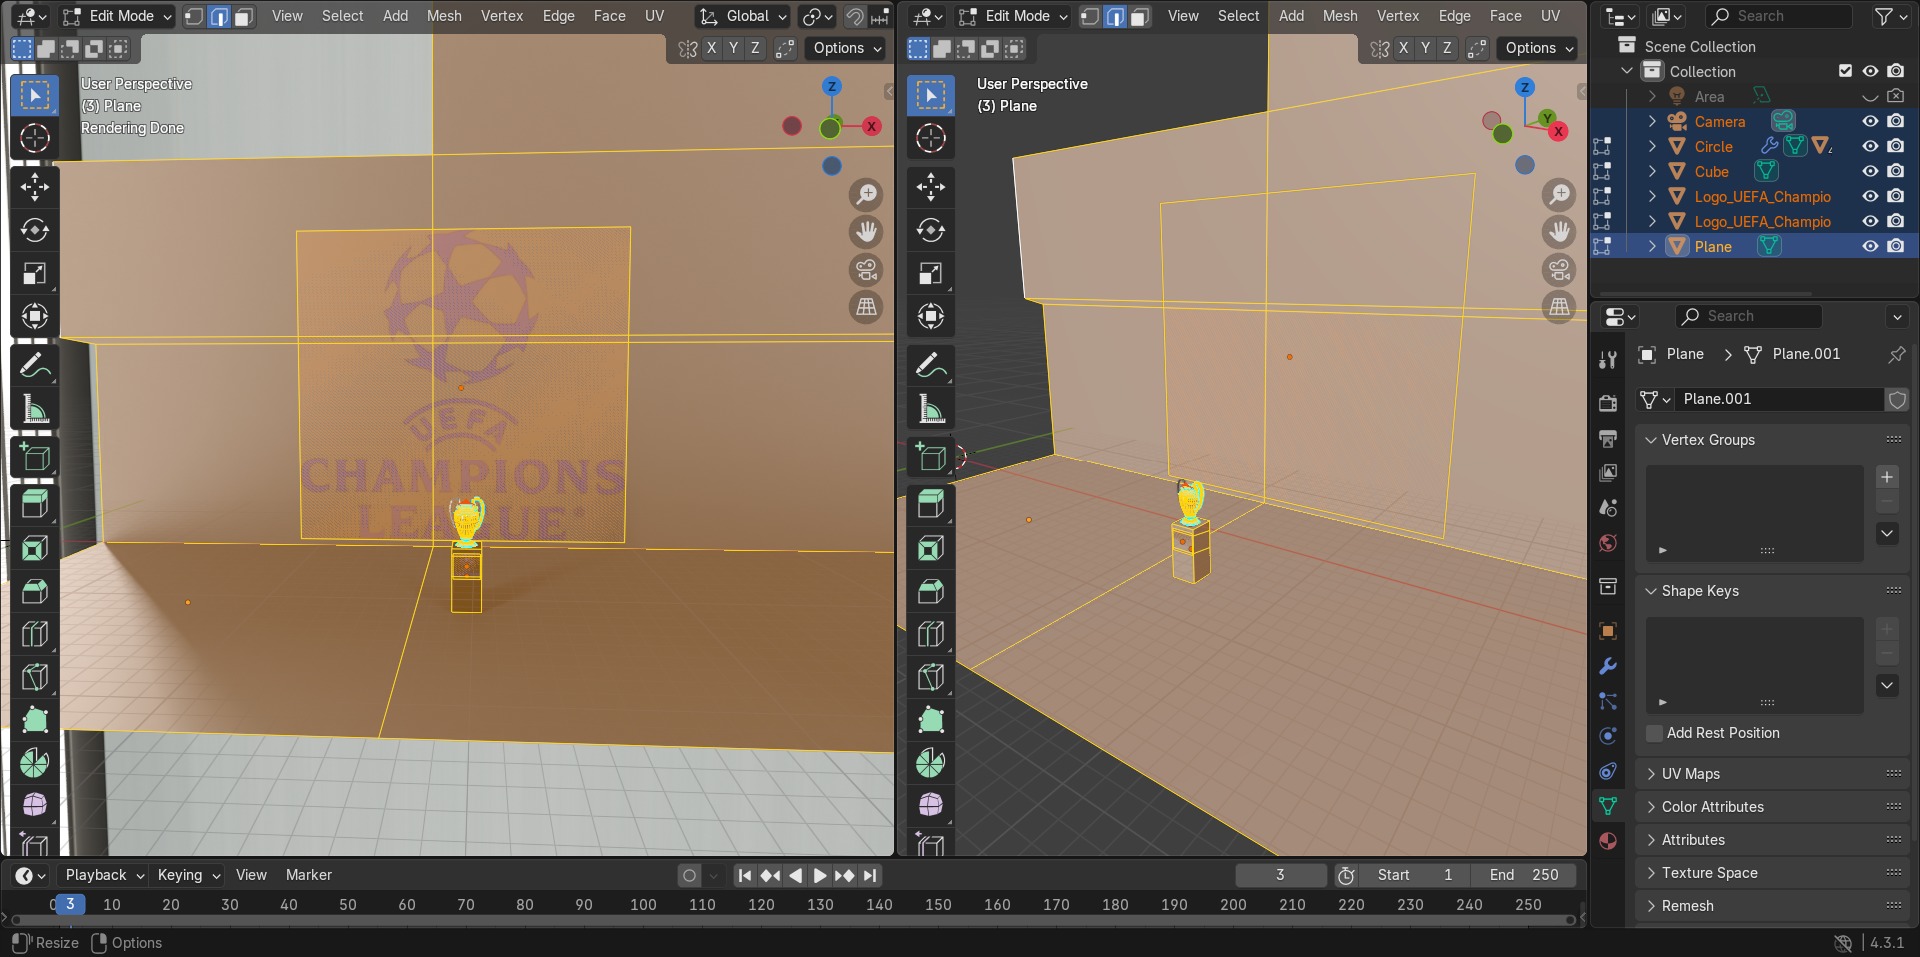Open the Material properties tab

1608,841
